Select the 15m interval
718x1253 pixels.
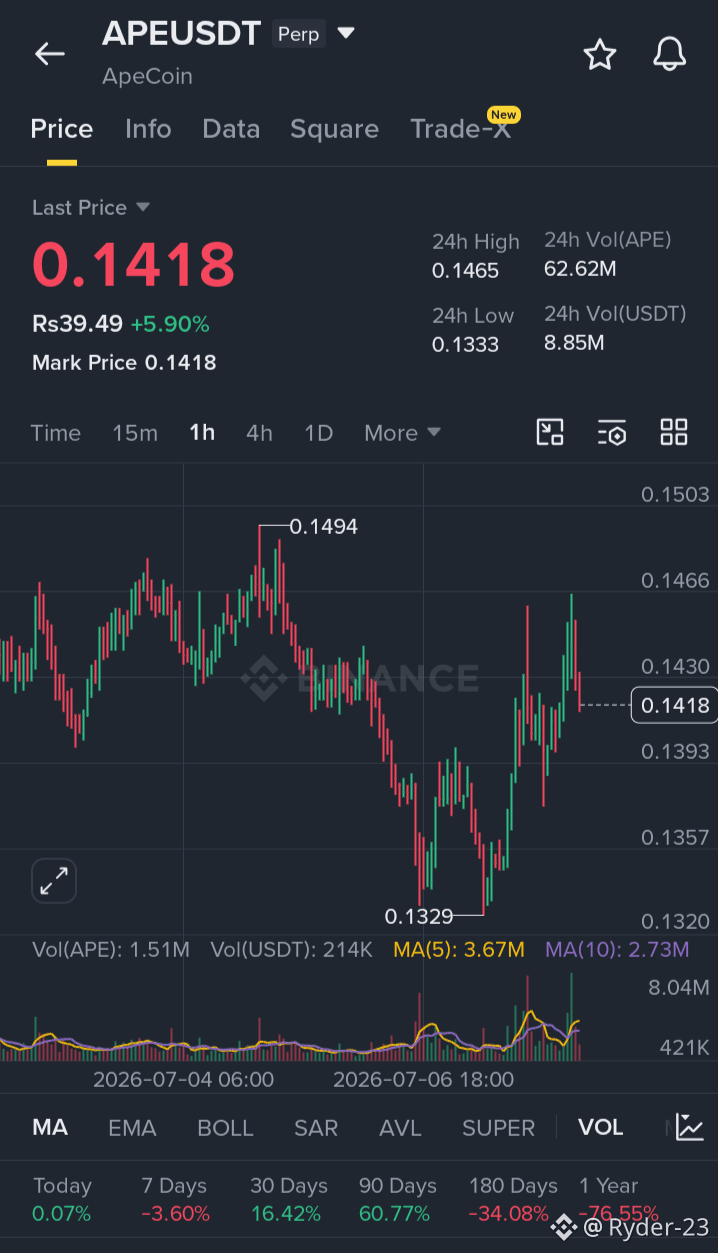click(x=135, y=433)
